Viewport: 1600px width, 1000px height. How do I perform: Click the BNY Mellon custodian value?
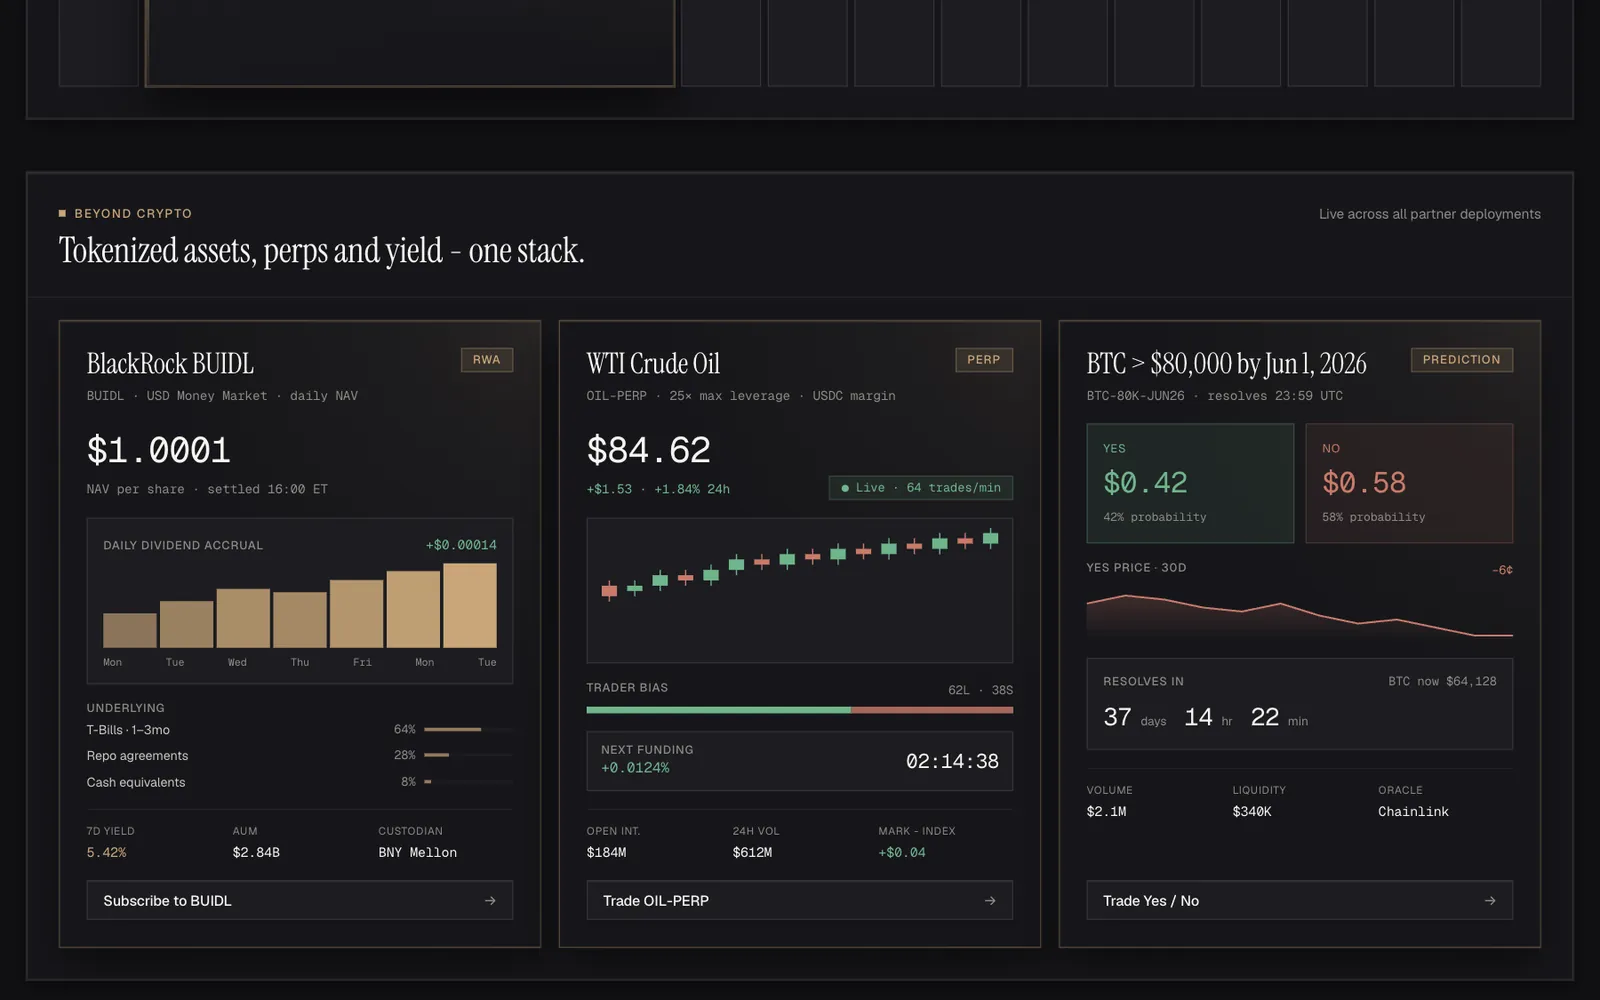418,853
